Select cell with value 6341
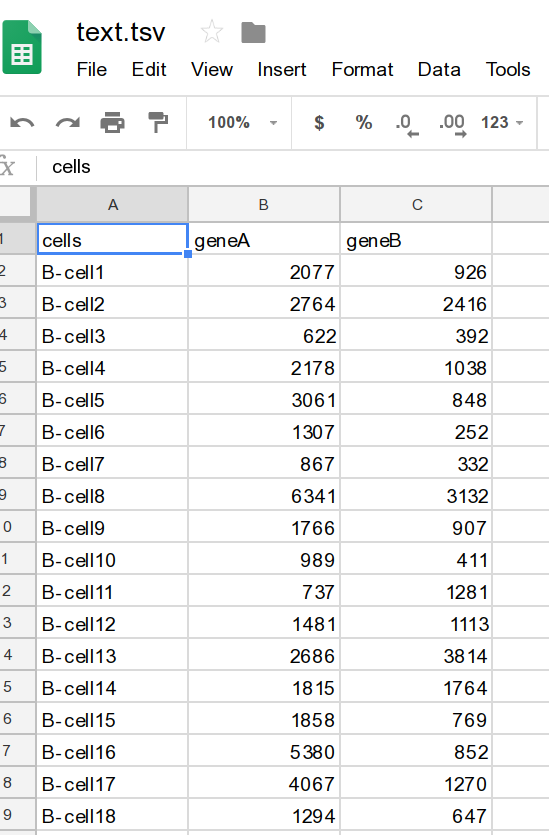Screen dimensions: 549x835 point(264,495)
